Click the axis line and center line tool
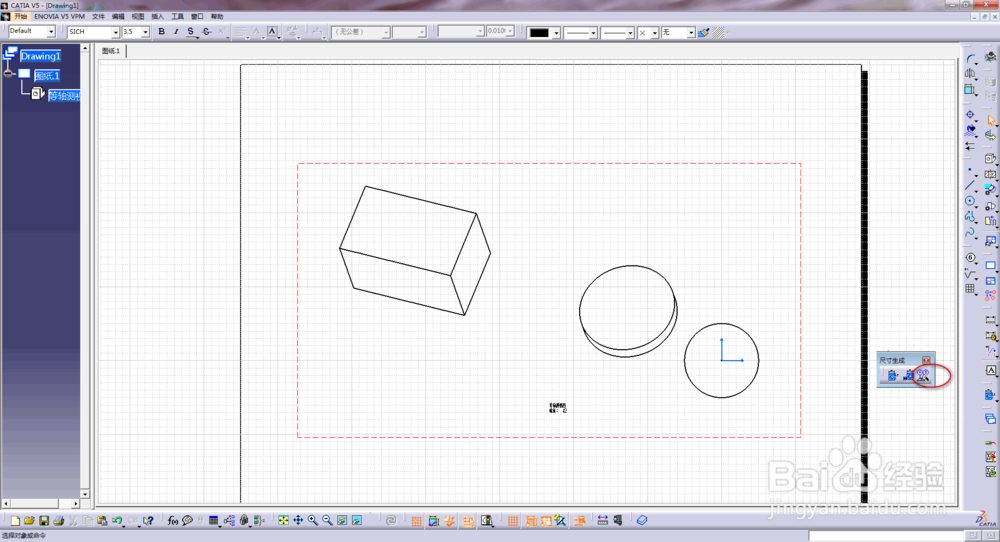Image resolution: width=1000 pixels, height=542 pixels. coord(970,115)
